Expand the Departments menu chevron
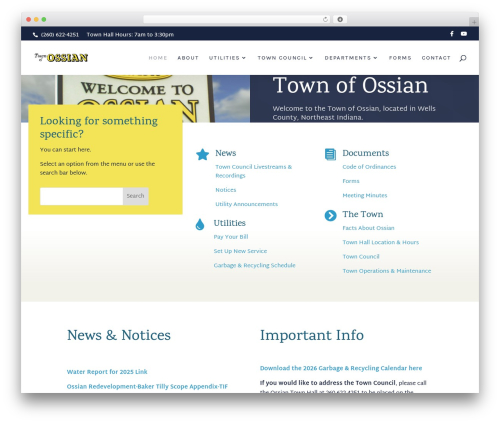Image resolution: width=500 pixels, height=423 pixels. (375, 58)
